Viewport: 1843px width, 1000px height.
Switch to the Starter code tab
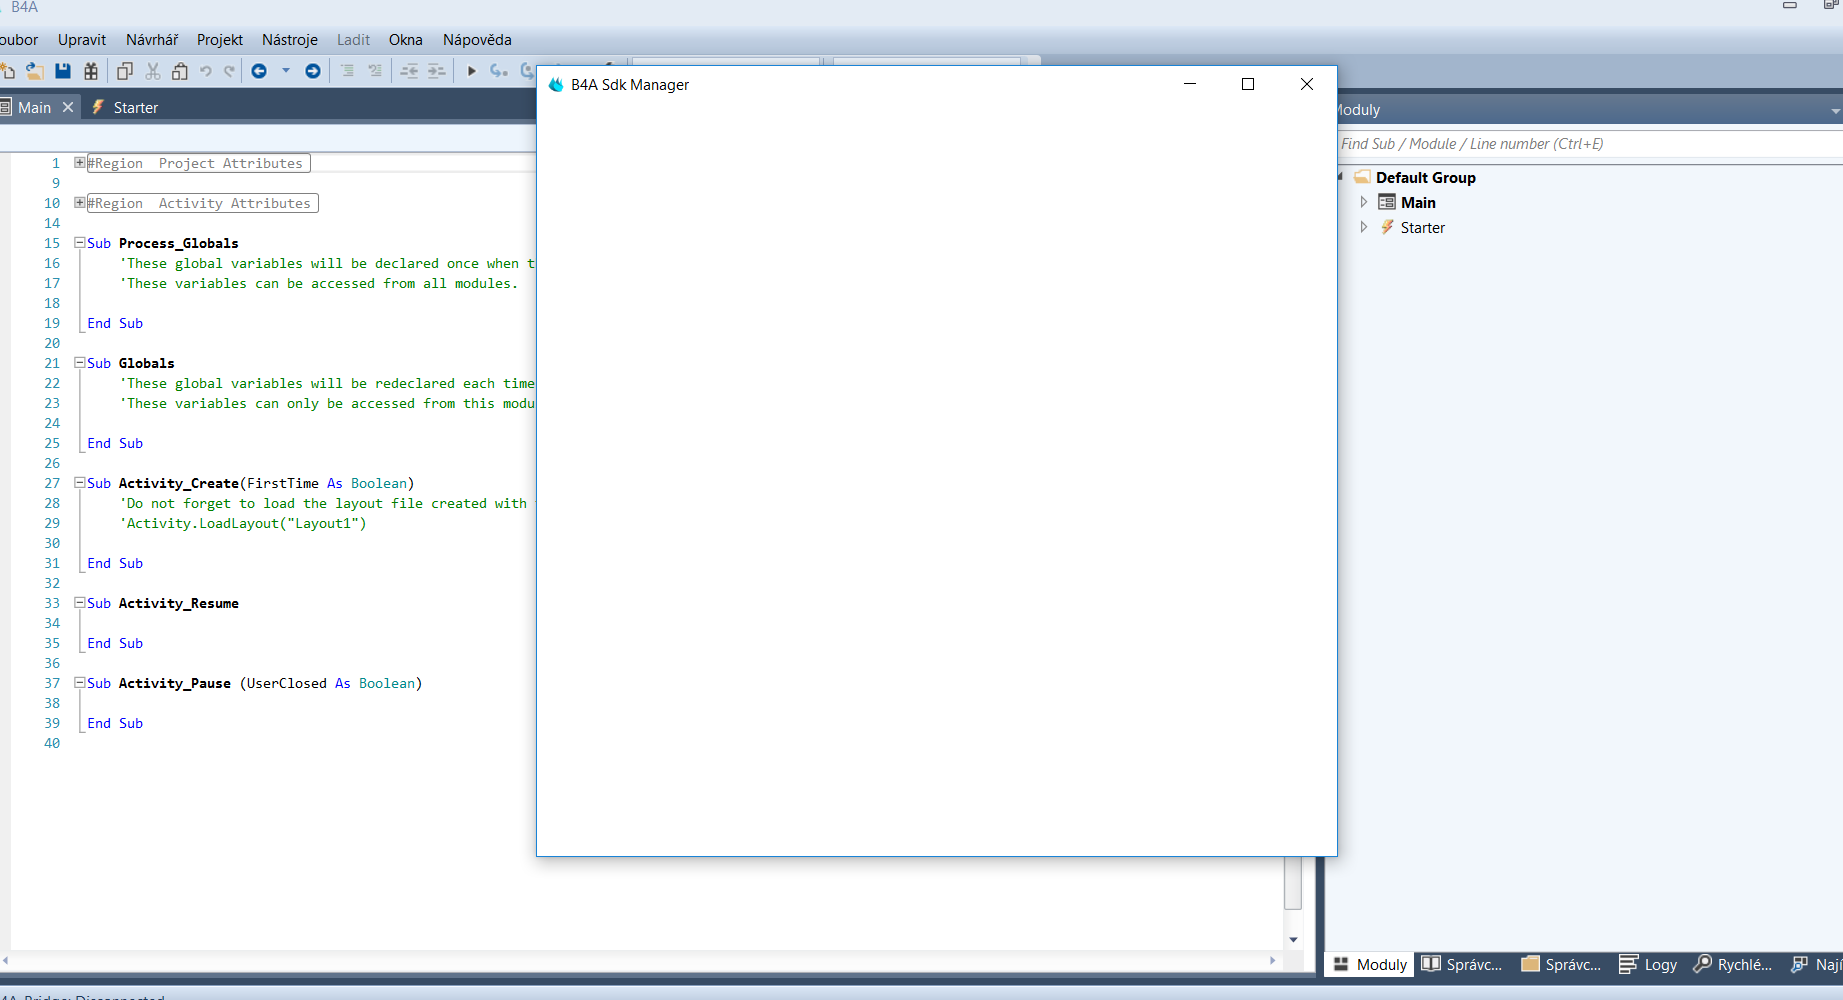click(126, 107)
